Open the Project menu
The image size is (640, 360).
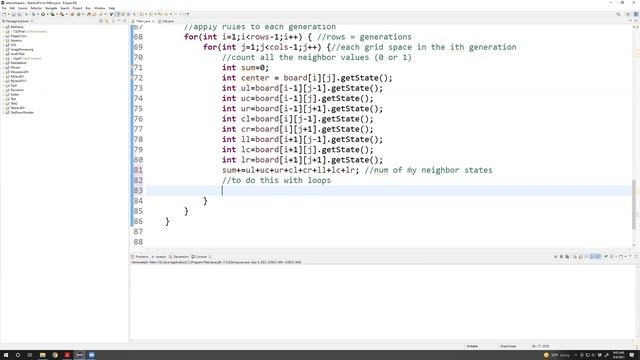(77, 8)
